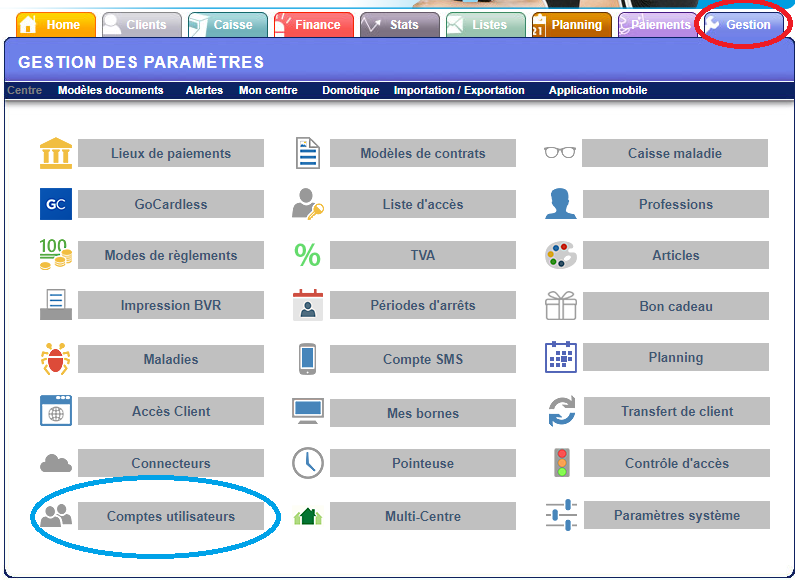Screen dimensions: 795x580
Task: Click the green percent TVA icon
Action: [308, 255]
